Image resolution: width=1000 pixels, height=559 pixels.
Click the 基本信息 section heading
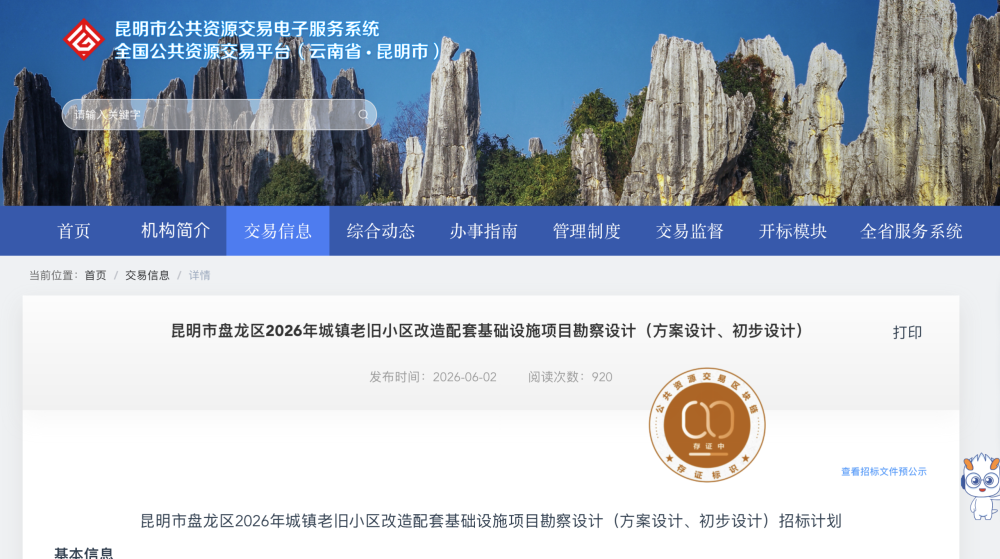tap(84, 552)
